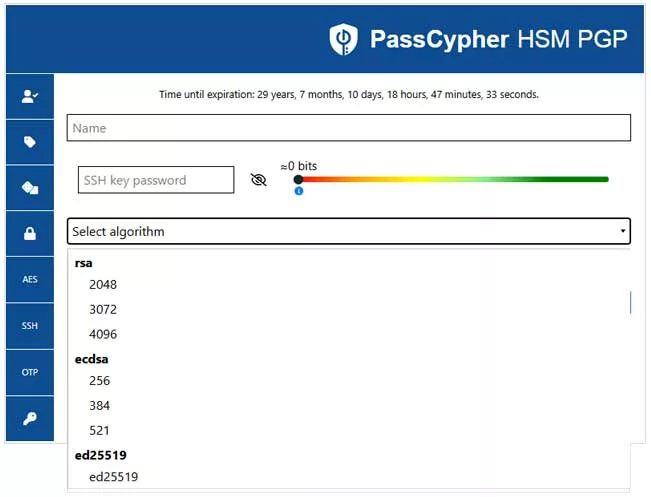This screenshot has width=651, height=497.
Task: Click the ecdsa group heading
Action: point(91,359)
